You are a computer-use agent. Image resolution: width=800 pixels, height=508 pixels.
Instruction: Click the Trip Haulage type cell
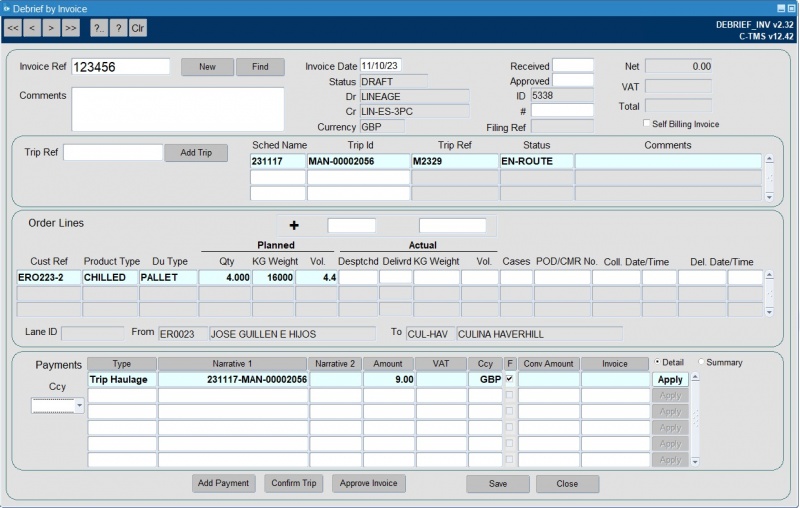[122, 379]
